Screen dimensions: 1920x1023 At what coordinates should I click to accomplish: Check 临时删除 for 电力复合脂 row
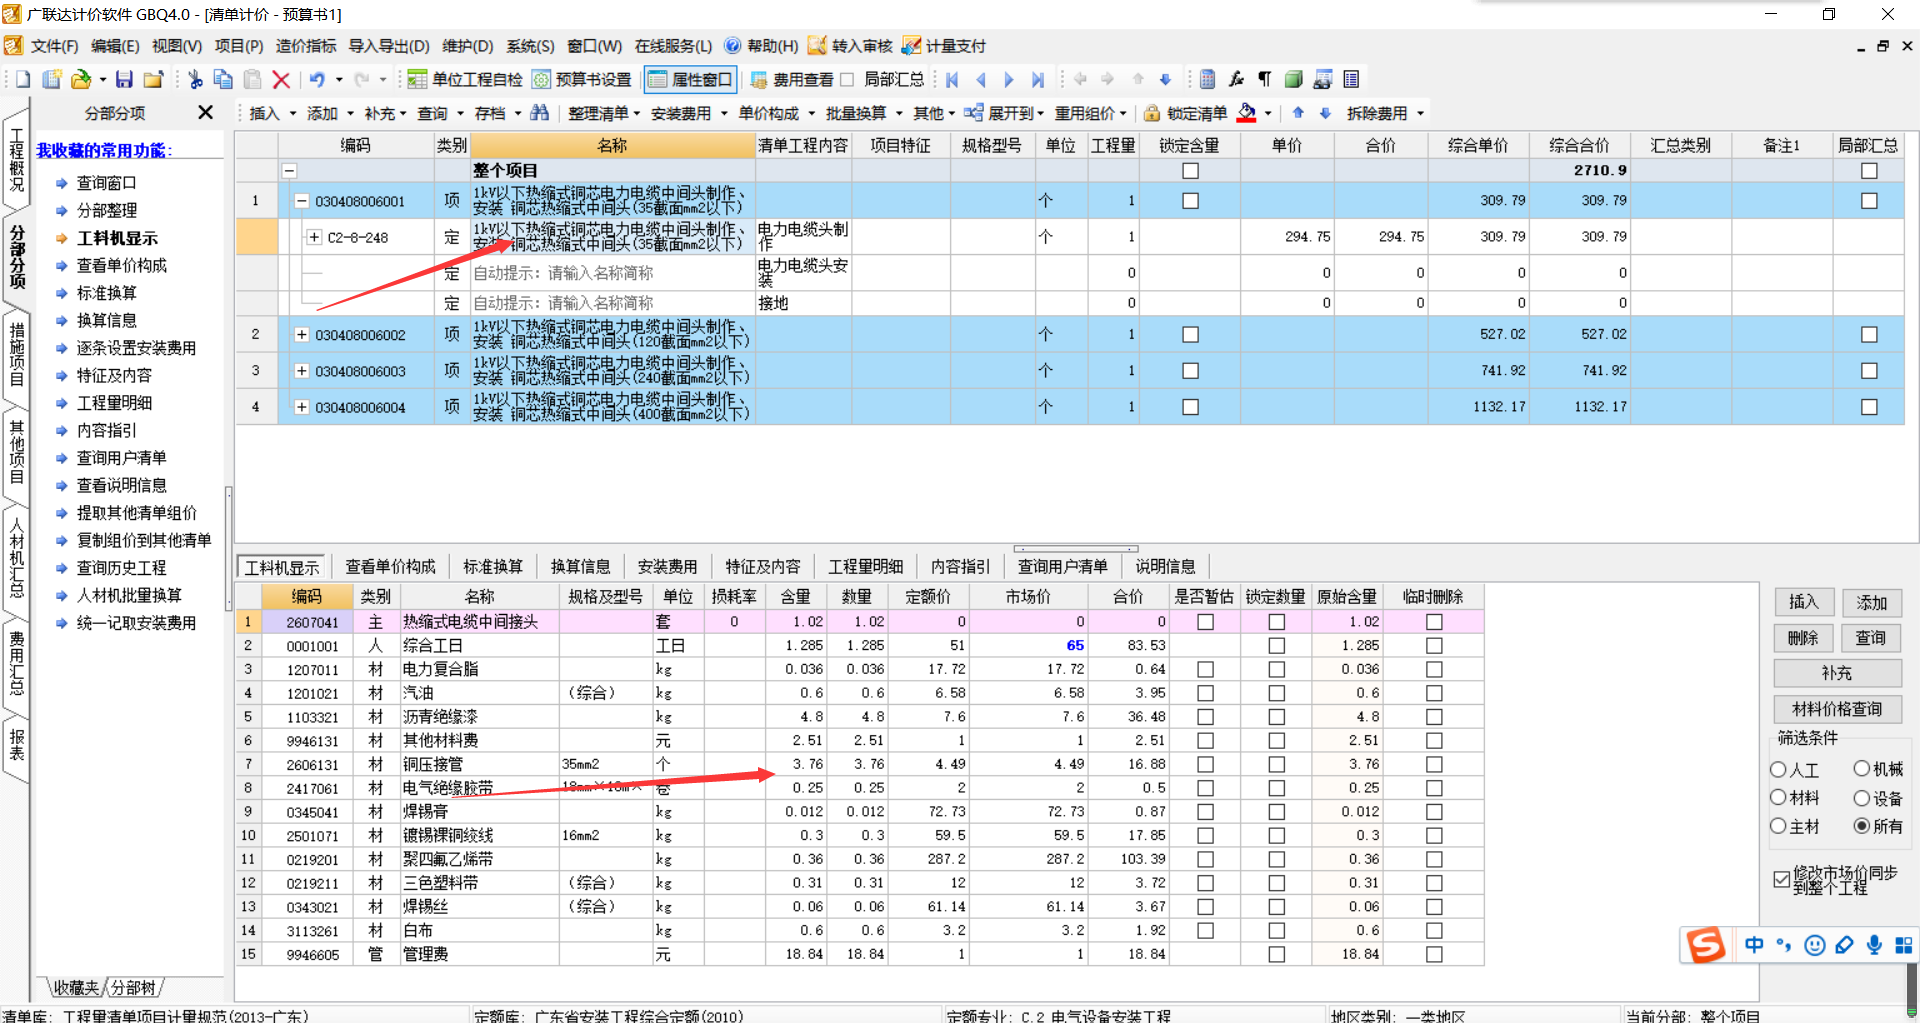(x=1434, y=670)
